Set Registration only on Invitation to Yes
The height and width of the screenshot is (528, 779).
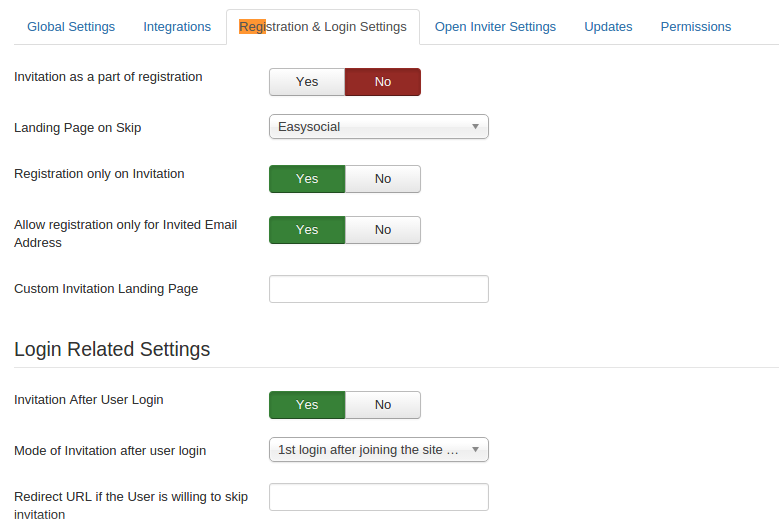(307, 179)
